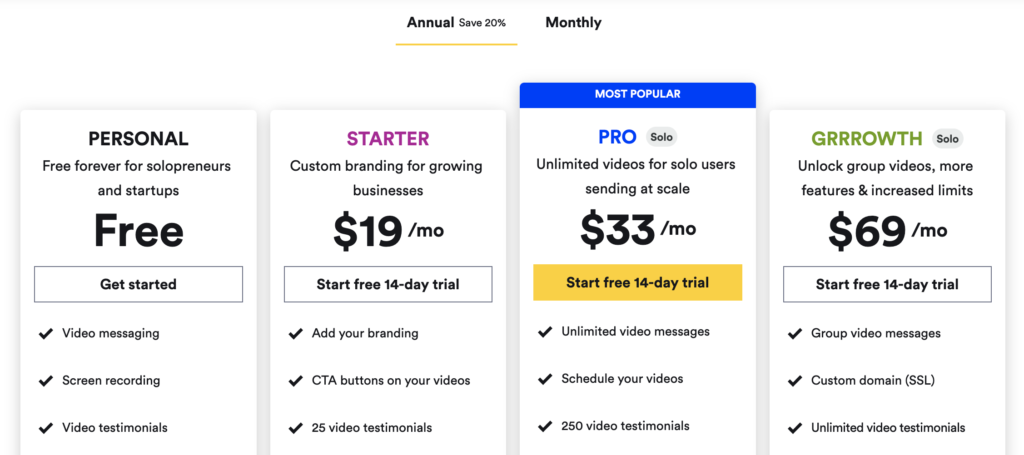Click the checkmark beside Group video messages

click(794, 334)
